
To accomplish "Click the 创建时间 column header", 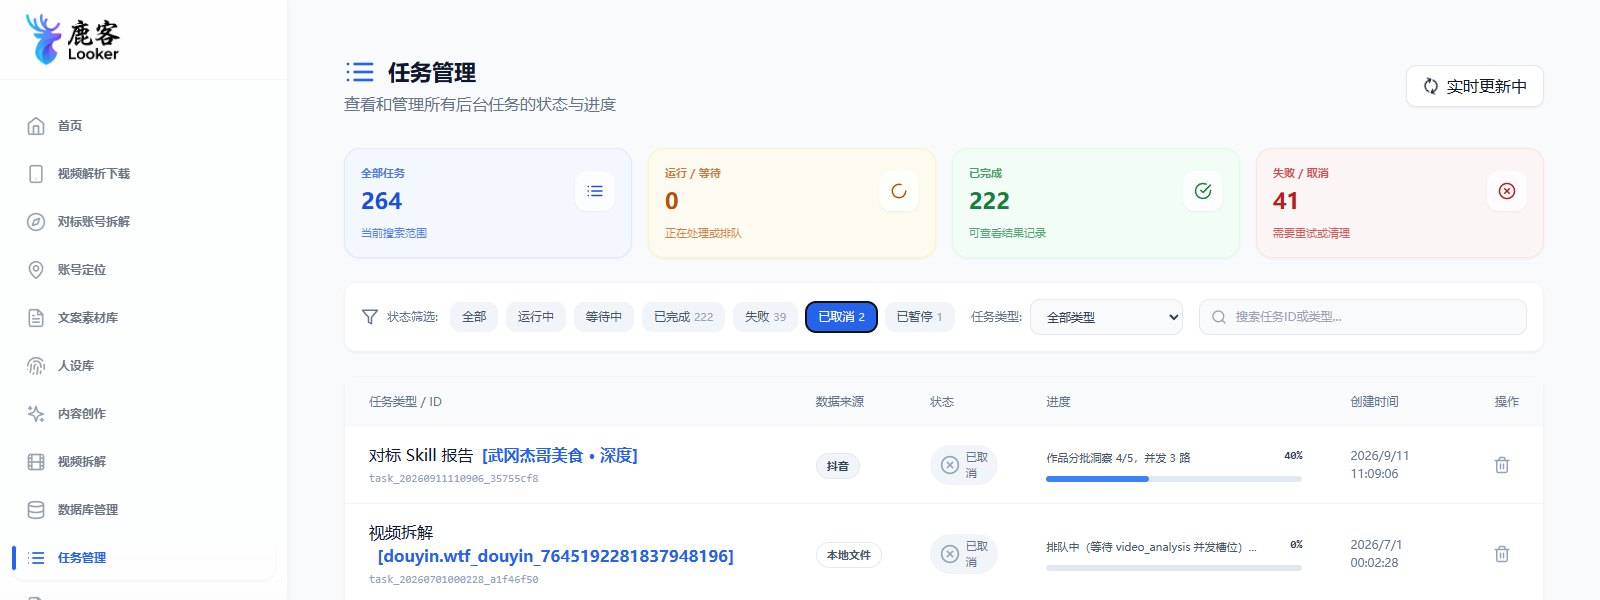I will click(1374, 402).
